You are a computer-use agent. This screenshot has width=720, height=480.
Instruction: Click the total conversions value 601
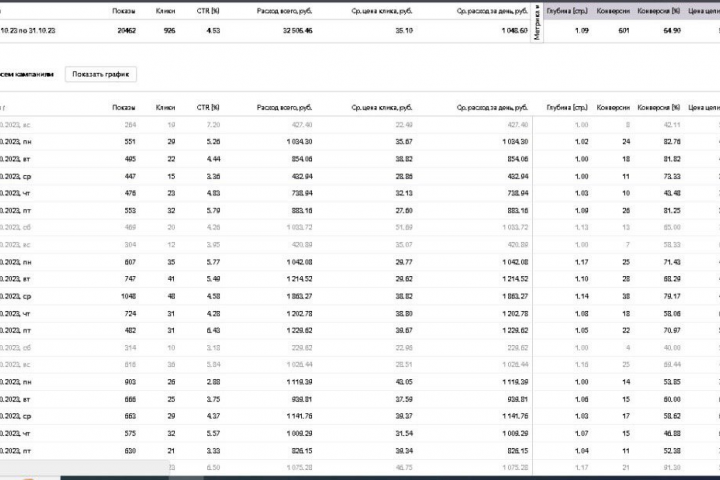coord(624,31)
